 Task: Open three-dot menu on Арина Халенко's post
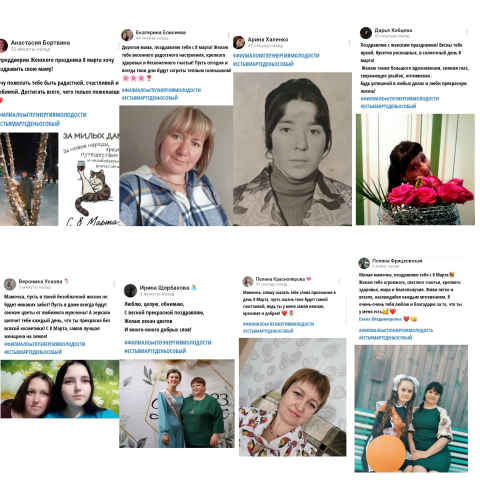point(349,42)
